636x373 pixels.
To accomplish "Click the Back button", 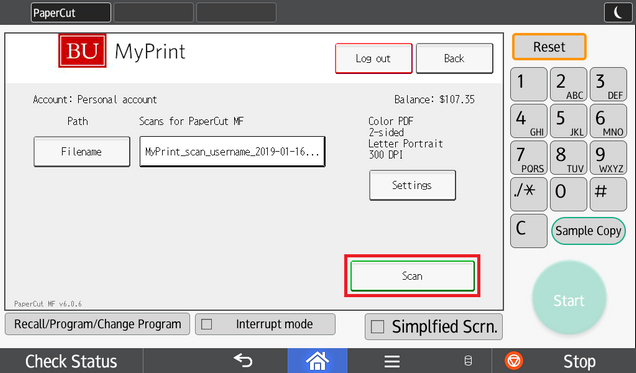I will [454, 58].
